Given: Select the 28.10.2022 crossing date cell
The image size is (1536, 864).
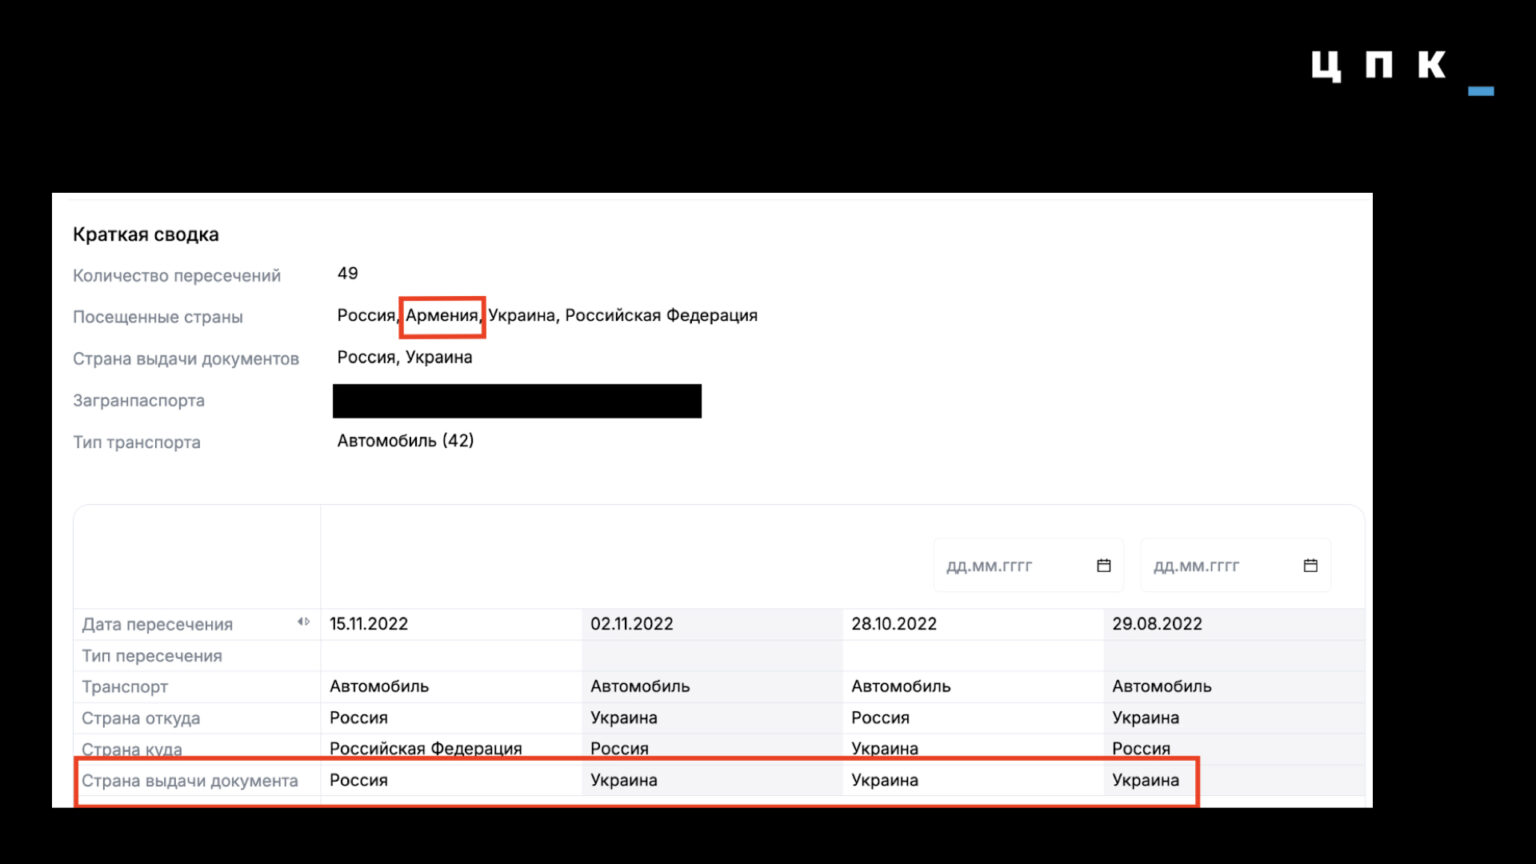Looking at the screenshot, I should (973, 624).
